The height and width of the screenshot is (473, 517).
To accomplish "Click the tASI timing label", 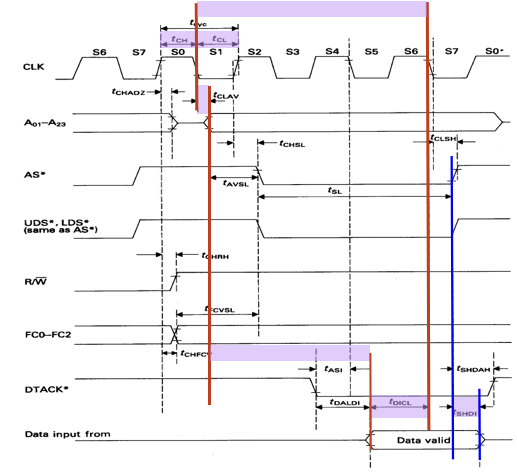I will (x=333, y=369).
